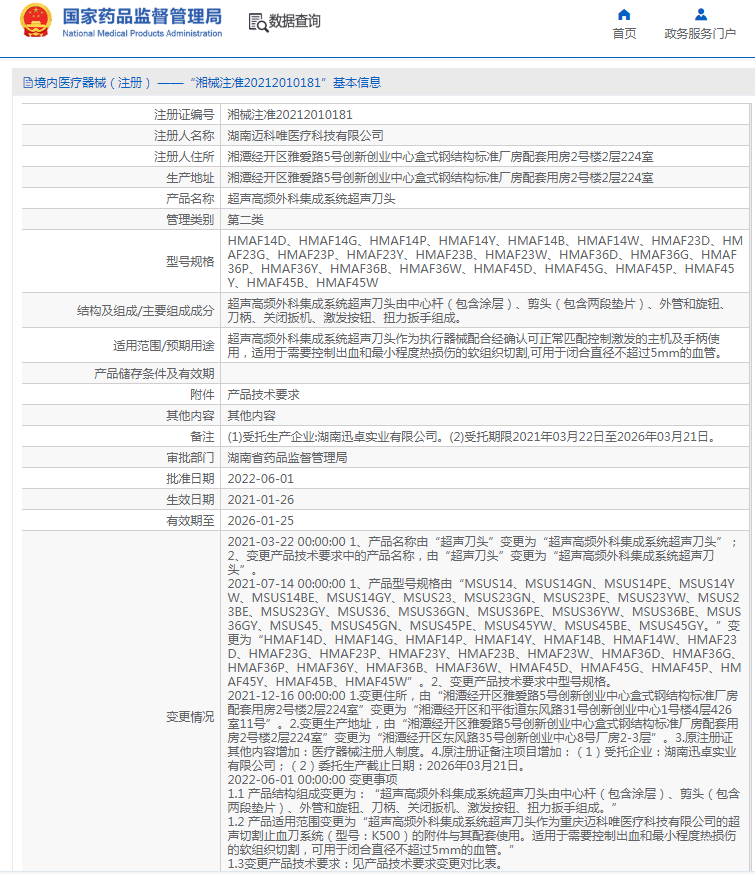Open 其他内容 value link
The image size is (755, 874).
point(251,416)
